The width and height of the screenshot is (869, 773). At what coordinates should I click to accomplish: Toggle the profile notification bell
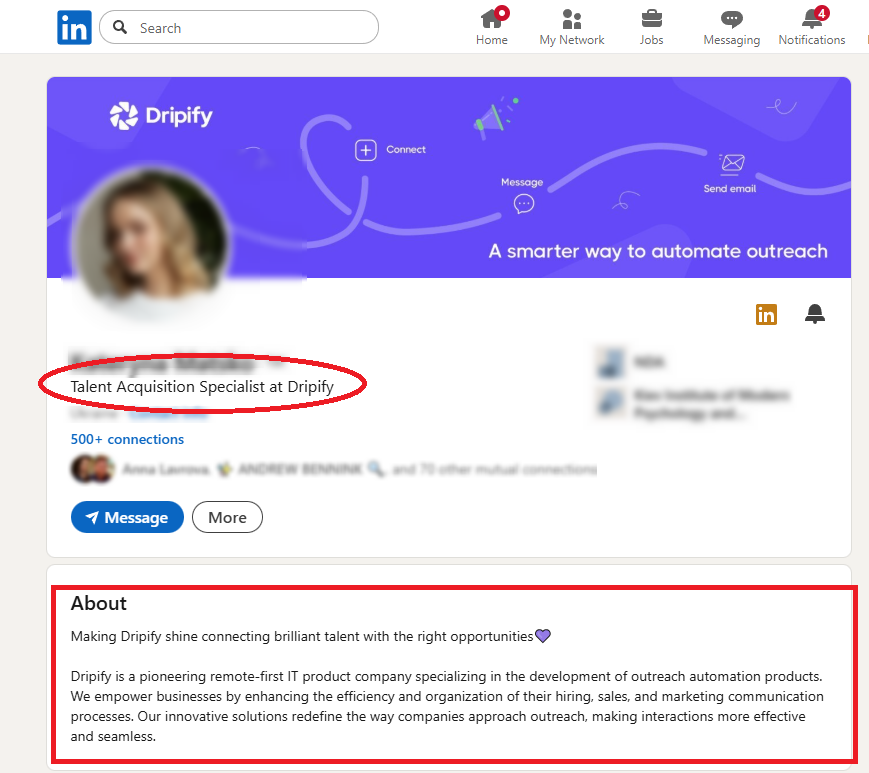click(815, 314)
